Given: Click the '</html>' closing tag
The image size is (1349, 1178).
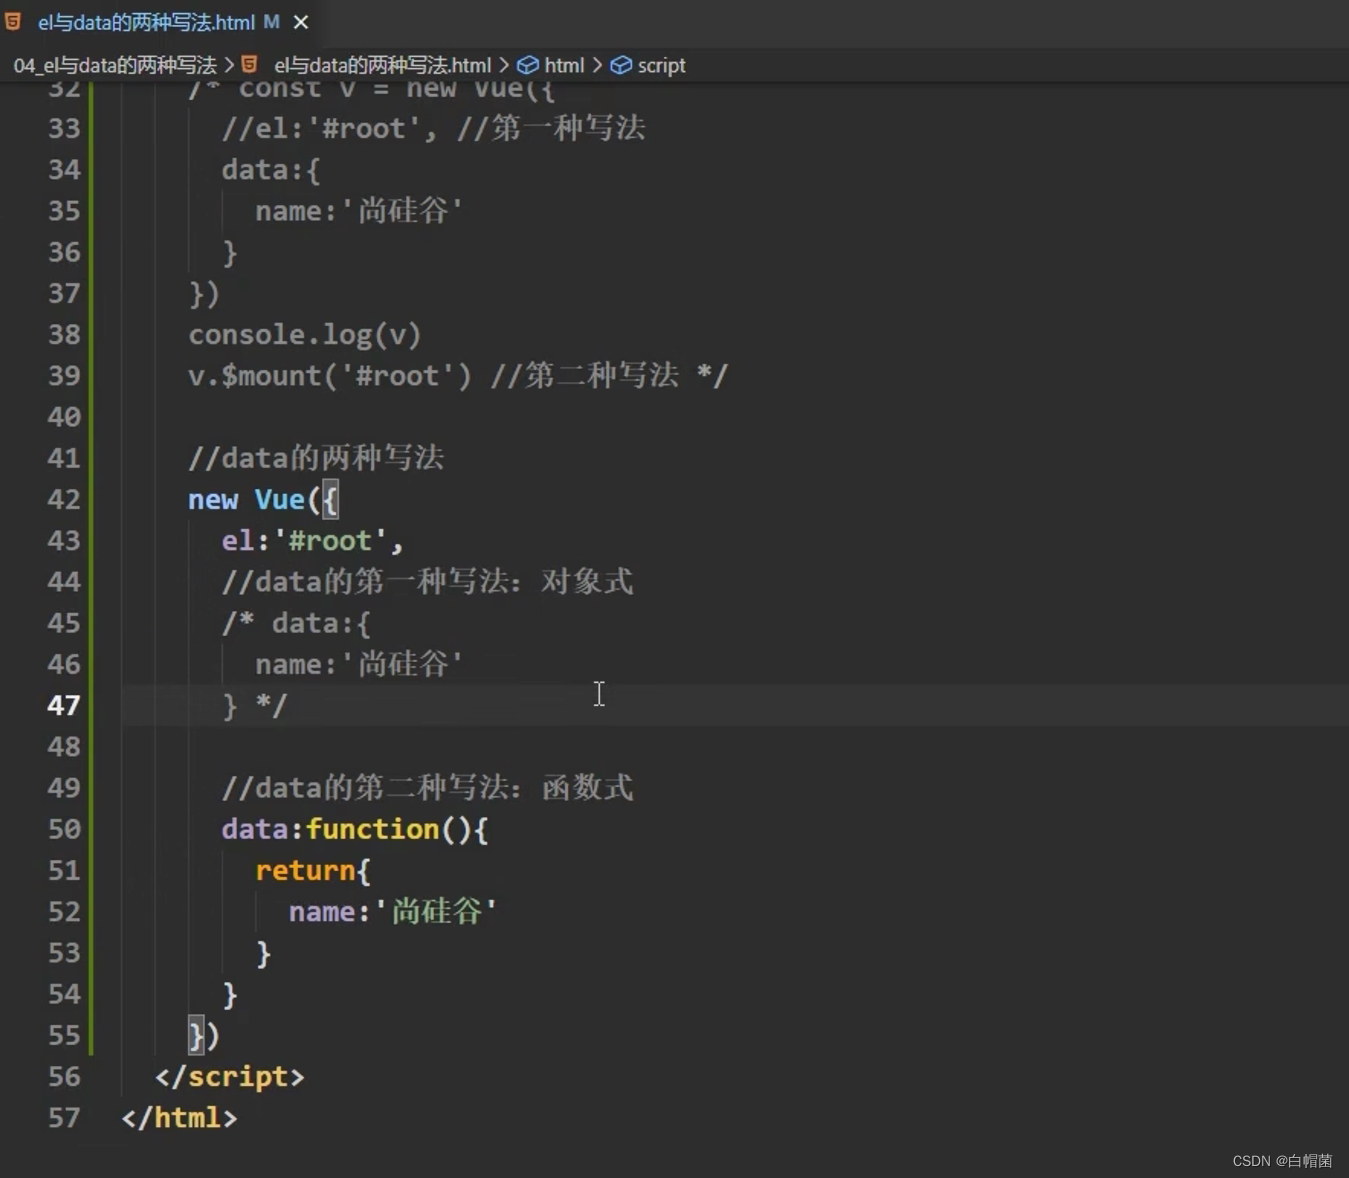Looking at the screenshot, I should [179, 1117].
